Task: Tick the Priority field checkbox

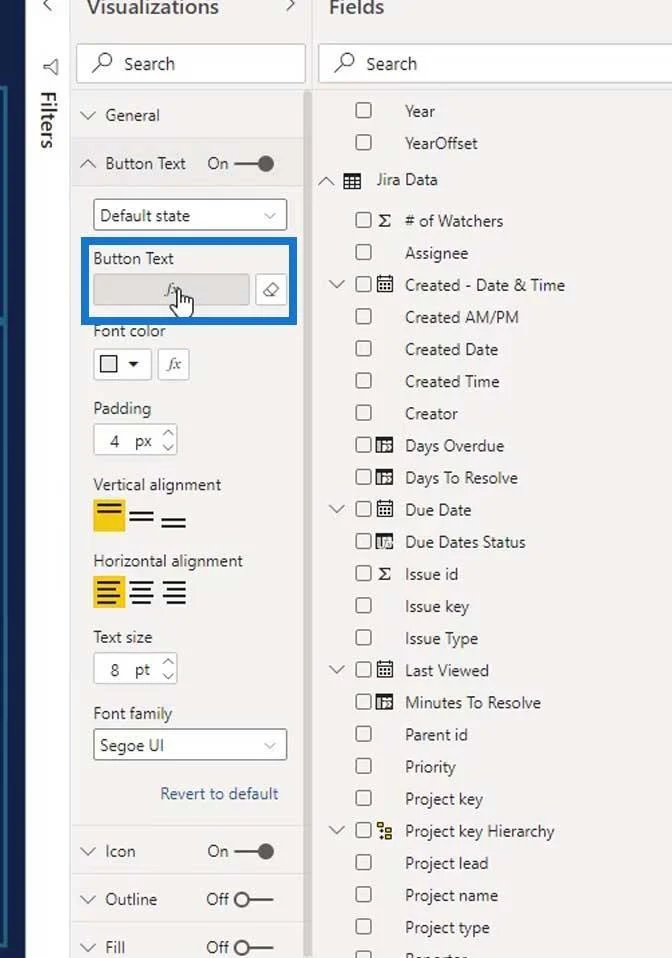Action: [363, 766]
